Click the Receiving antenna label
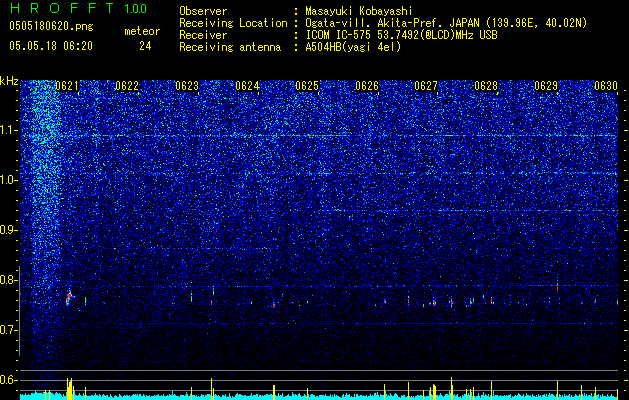Viewport: 629px width, 400px height. pyautogui.click(x=230, y=47)
